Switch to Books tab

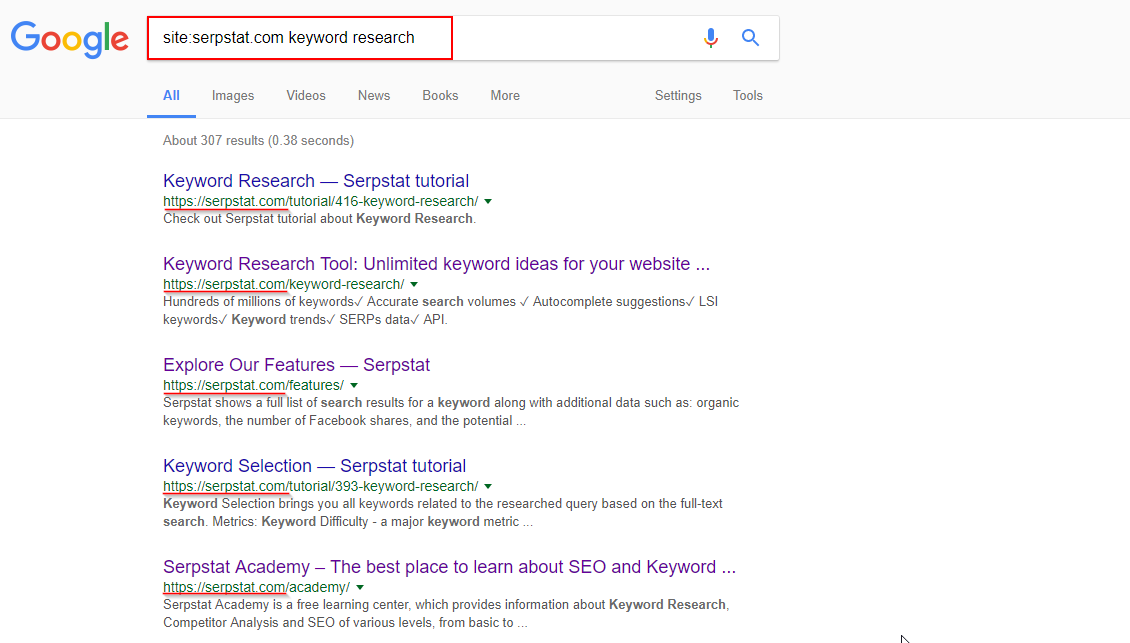tap(440, 95)
